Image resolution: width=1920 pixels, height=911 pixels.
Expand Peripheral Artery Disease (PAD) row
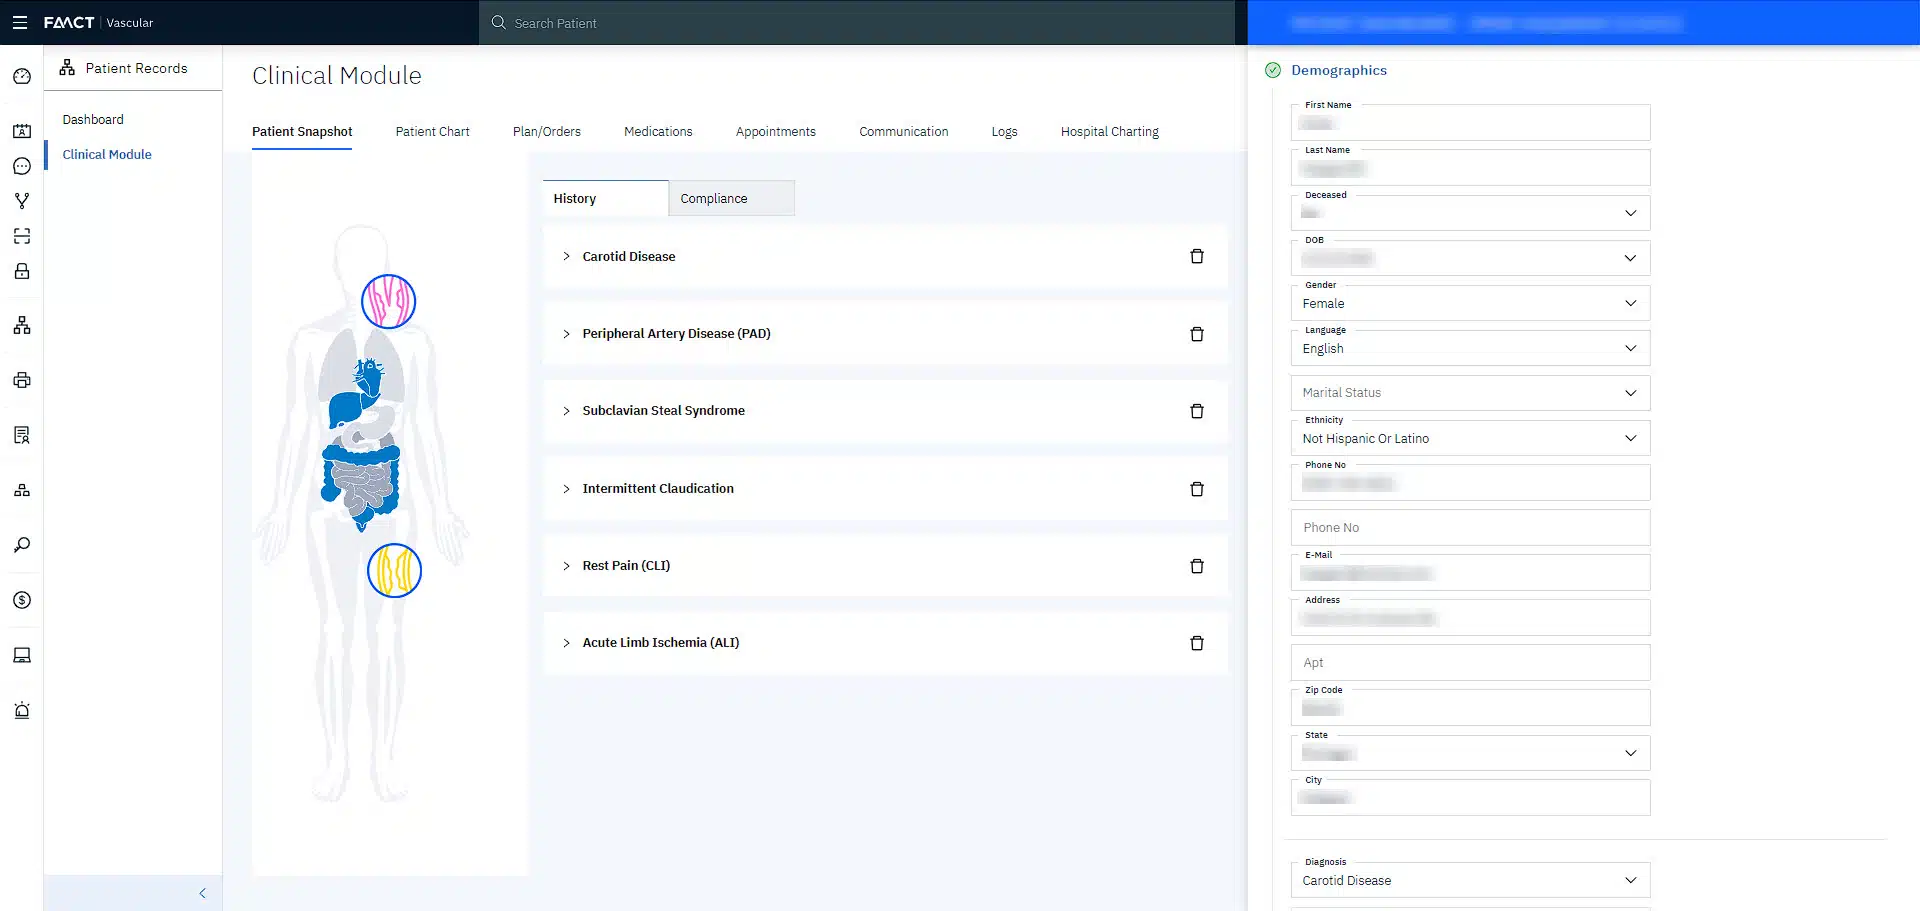[x=566, y=334]
